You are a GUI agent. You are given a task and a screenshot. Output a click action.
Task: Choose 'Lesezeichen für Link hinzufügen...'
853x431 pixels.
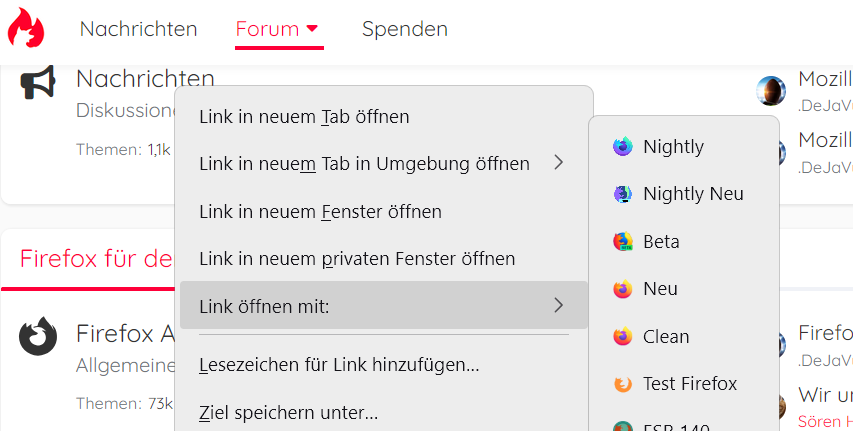click(x=339, y=366)
